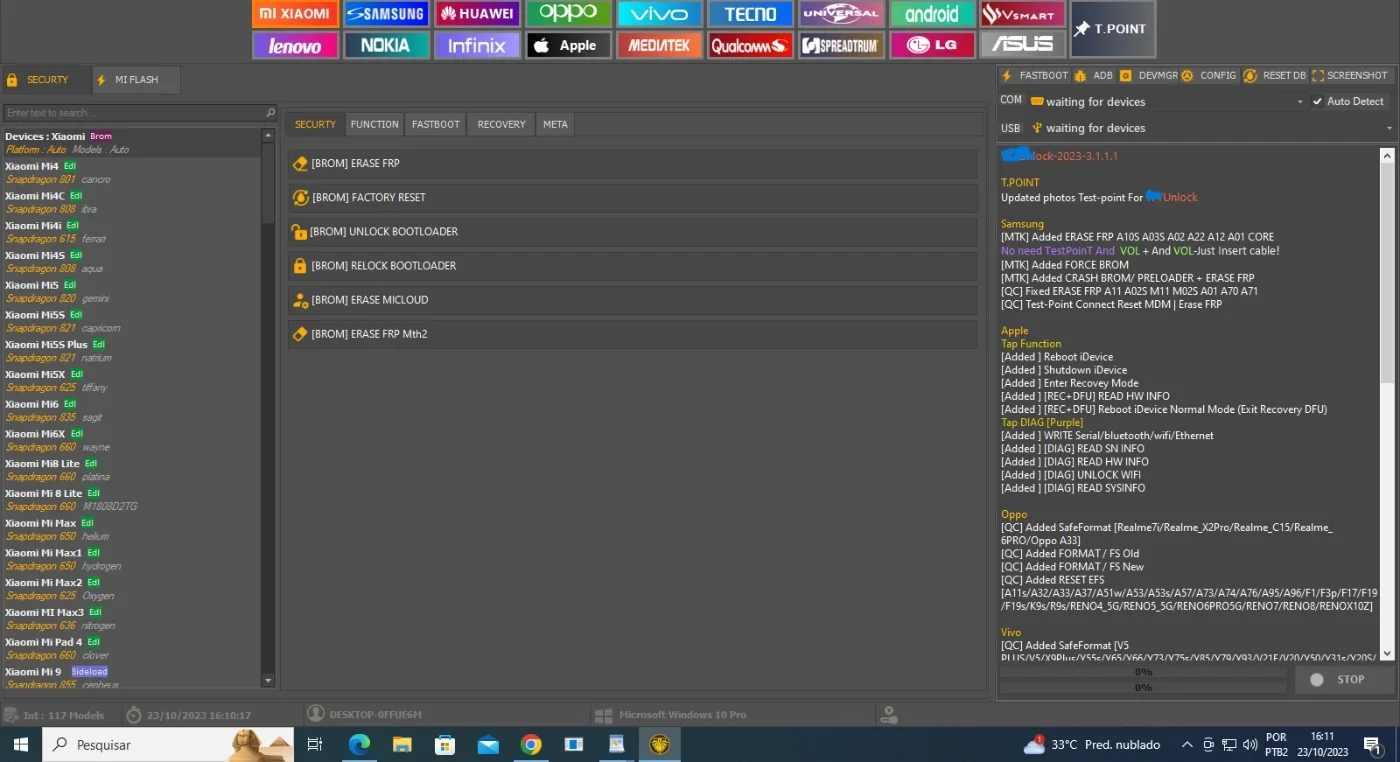1400x762 pixels.
Task: Open the RECOVERY tab
Action: tap(501, 124)
